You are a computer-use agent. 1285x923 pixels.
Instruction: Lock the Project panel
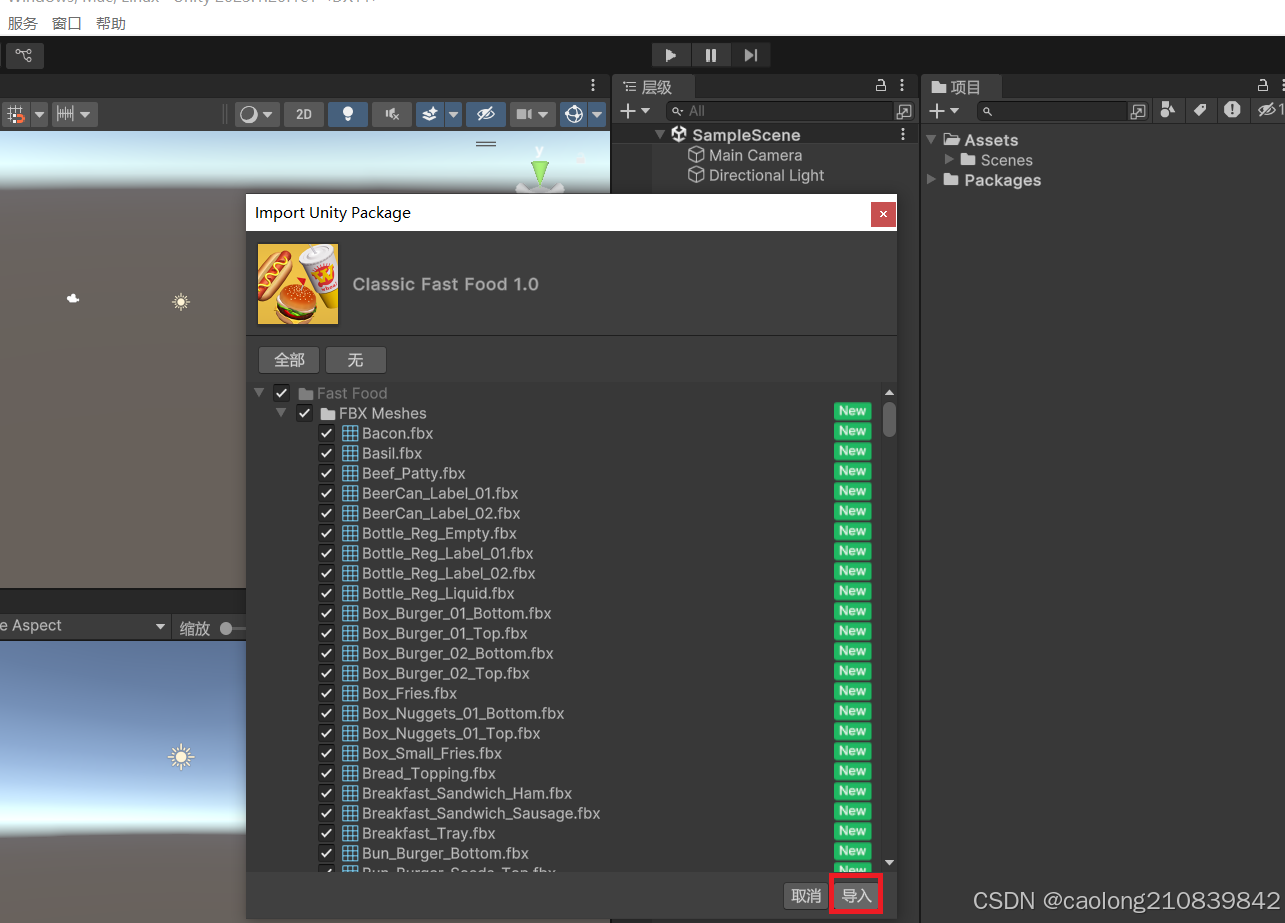click(x=1263, y=86)
